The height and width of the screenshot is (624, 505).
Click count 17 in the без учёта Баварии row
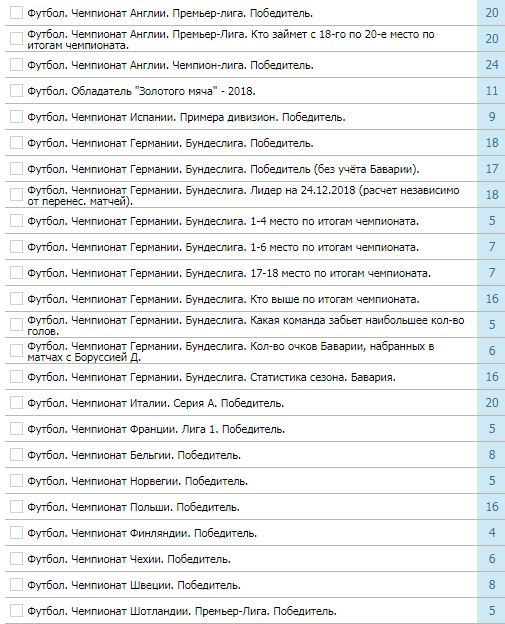tap(491, 169)
